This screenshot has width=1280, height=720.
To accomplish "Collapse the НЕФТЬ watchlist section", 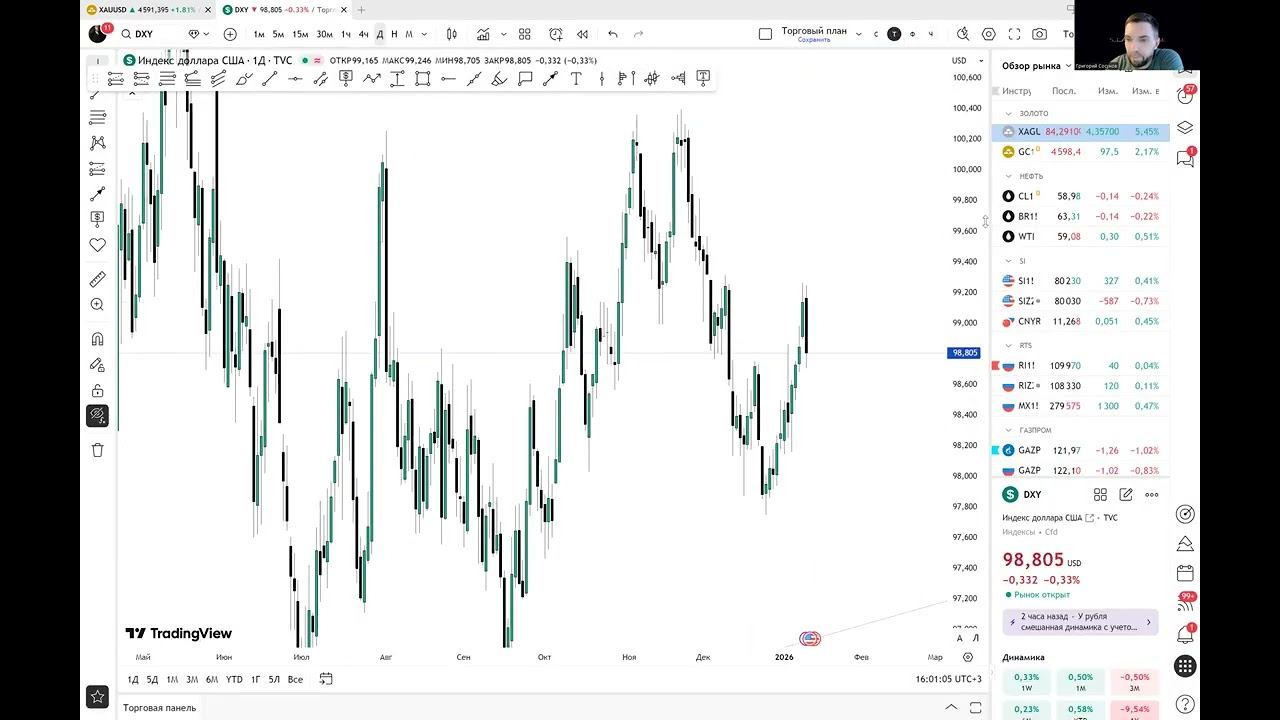I will (x=1009, y=176).
